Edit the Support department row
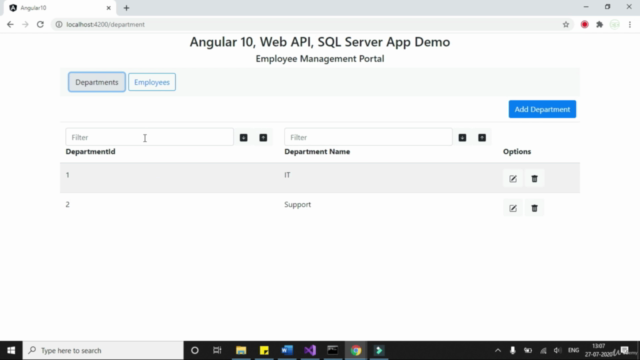 point(513,208)
